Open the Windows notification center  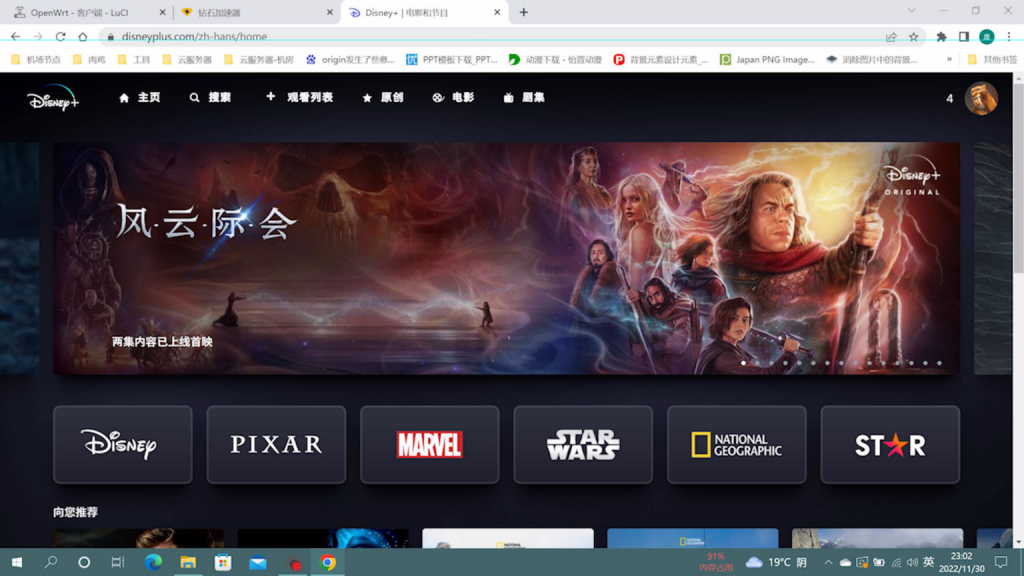coord(1001,562)
